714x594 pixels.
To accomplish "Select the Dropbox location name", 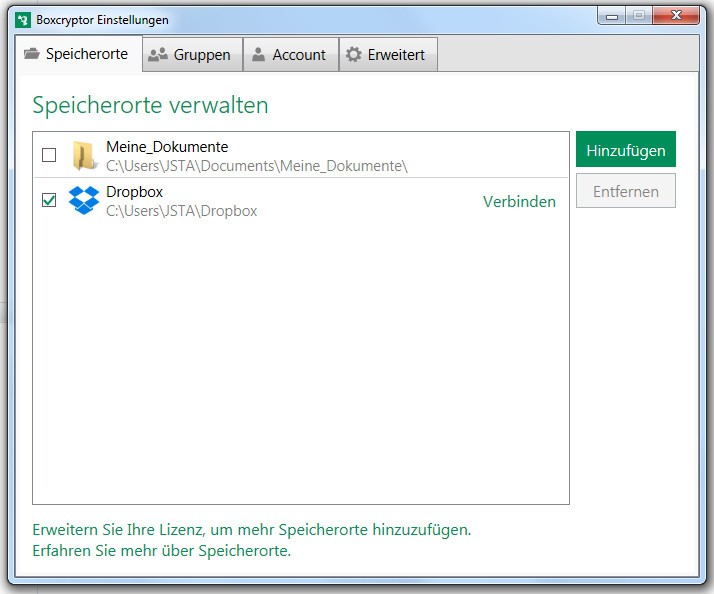I will pos(134,192).
